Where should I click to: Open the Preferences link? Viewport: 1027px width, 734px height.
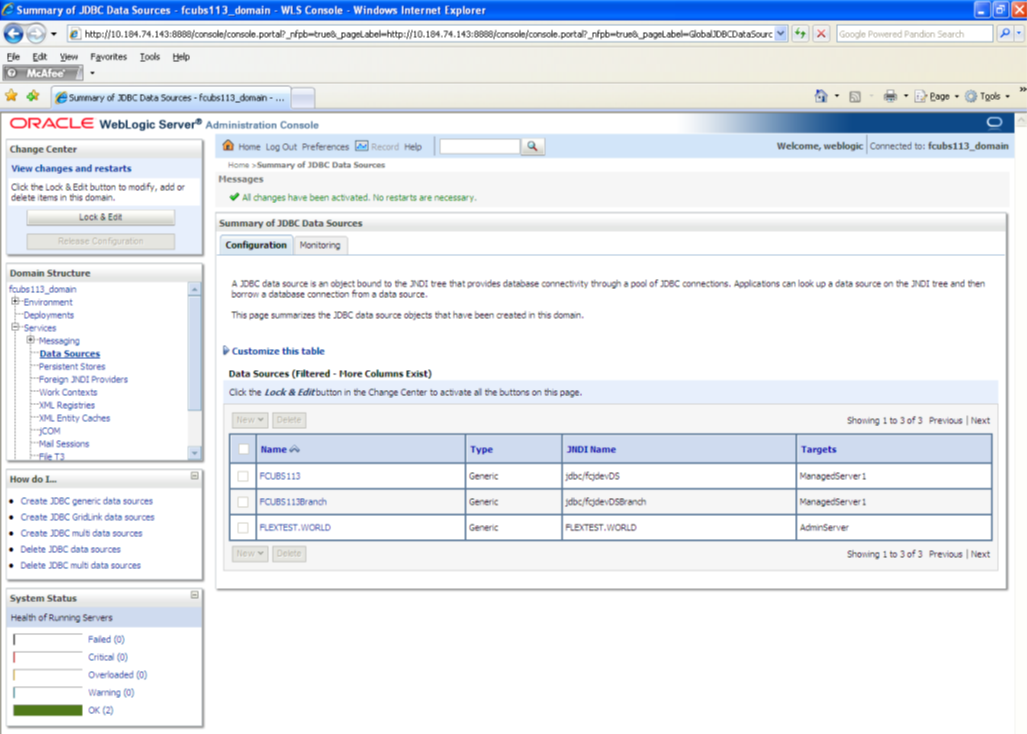click(x=325, y=147)
